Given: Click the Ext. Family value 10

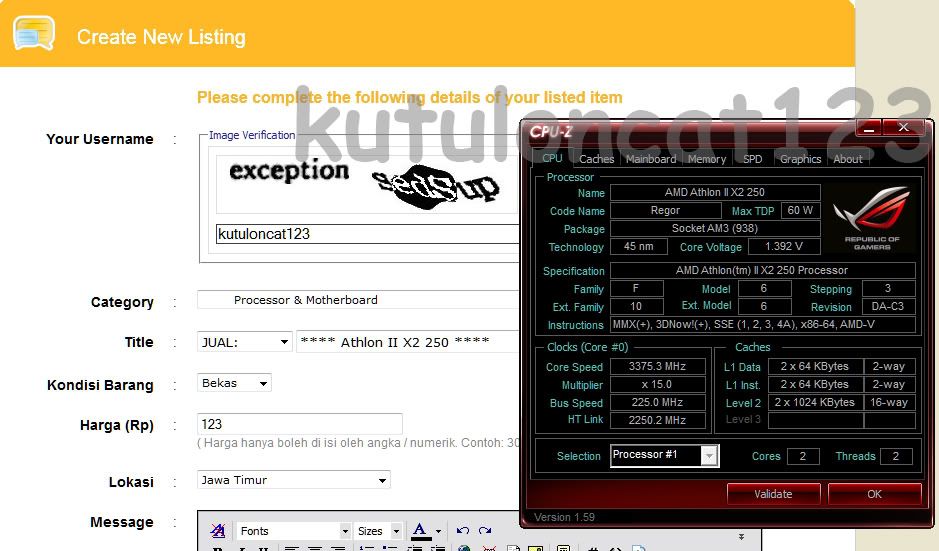Looking at the screenshot, I should pyautogui.click(x=636, y=306).
